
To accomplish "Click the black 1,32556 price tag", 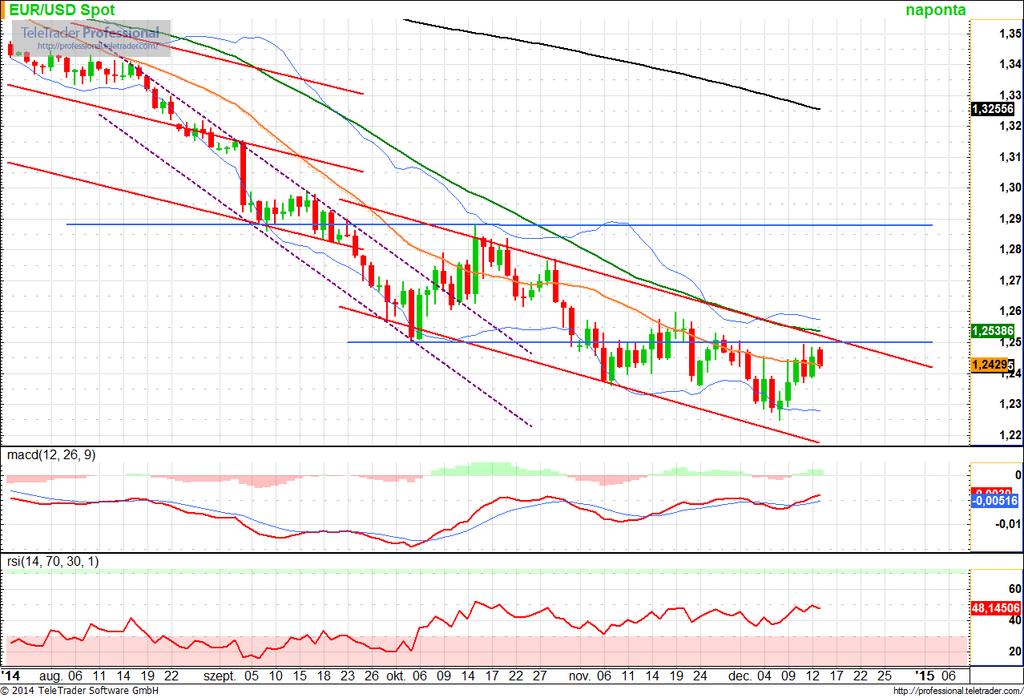I will pos(993,109).
